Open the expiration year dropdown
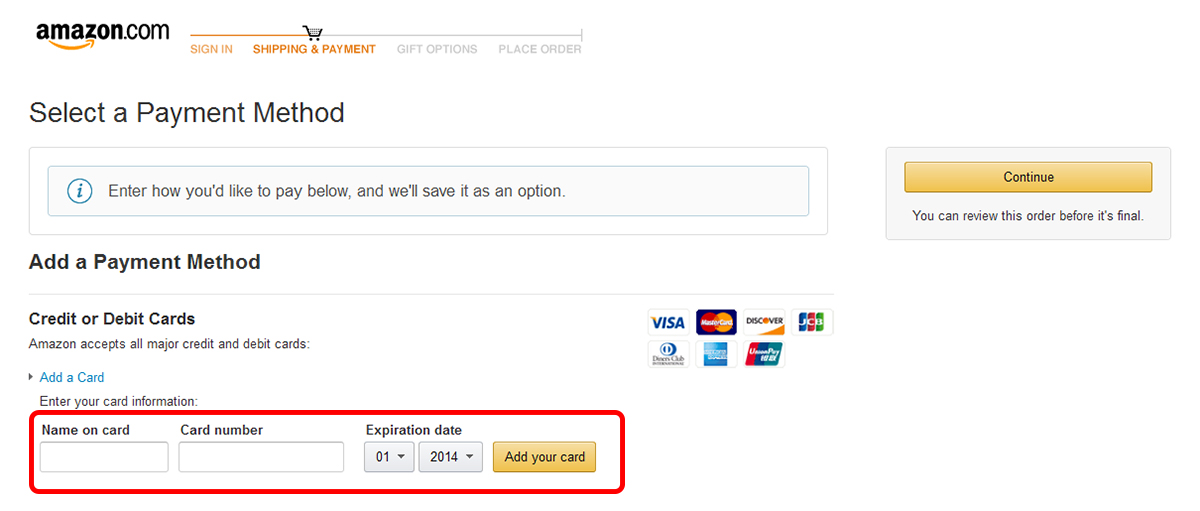1200x511 pixels. (451, 457)
